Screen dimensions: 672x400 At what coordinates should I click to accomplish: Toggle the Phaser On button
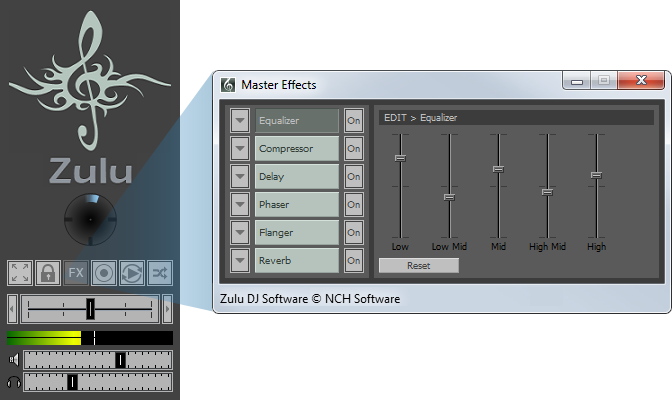coord(354,205)
